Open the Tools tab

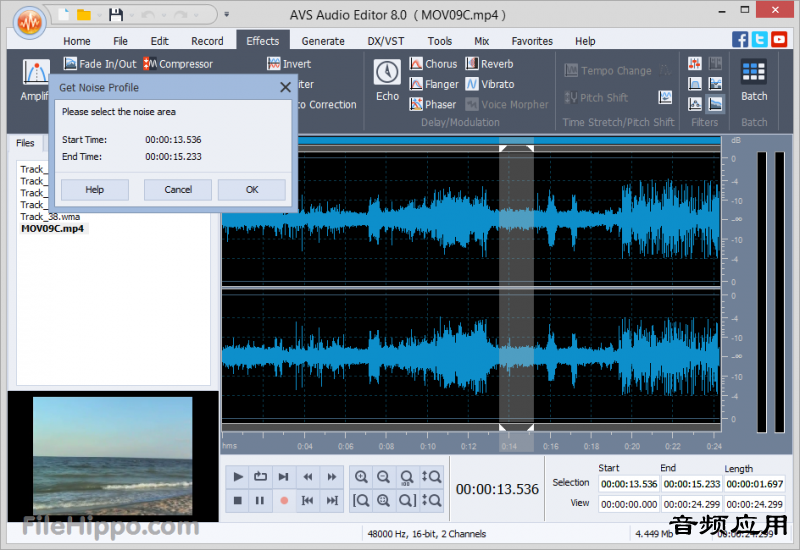(x=440, y=41)
